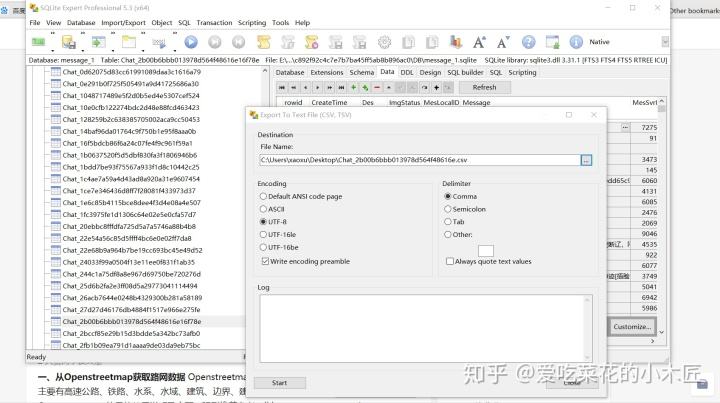Click the edit record triangle navigator icon
720x403 pixels.
tap(389, 87)
